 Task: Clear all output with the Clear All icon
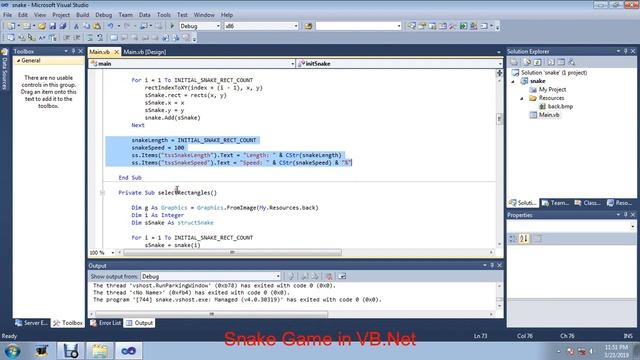click(x=329, y=276)
